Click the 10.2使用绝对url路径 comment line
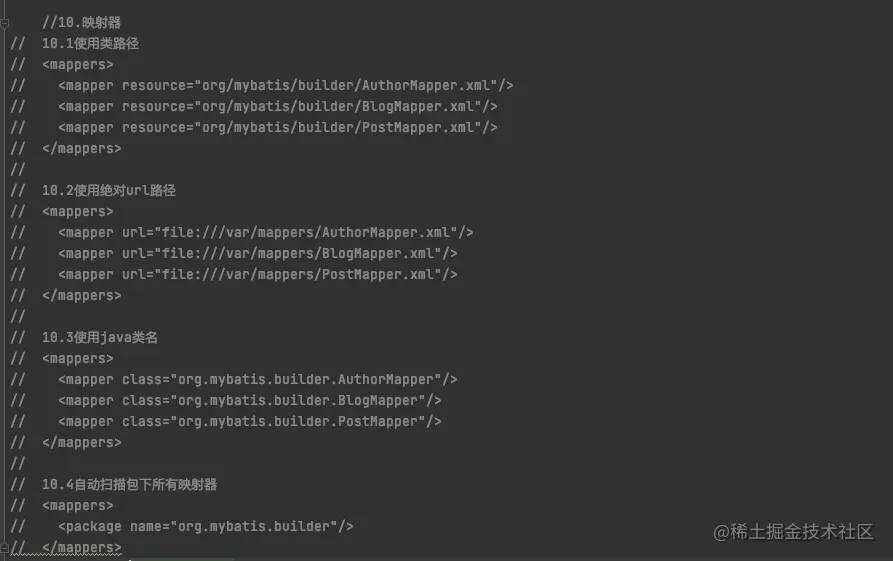893x561 pixels. pos(109,191)
